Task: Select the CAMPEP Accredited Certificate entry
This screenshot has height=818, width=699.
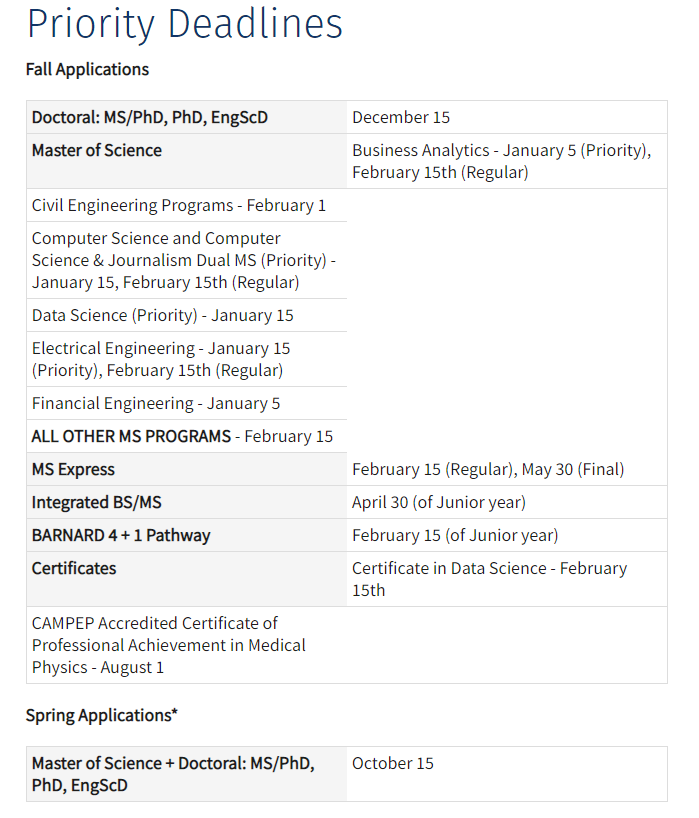Action: point(168,645)
